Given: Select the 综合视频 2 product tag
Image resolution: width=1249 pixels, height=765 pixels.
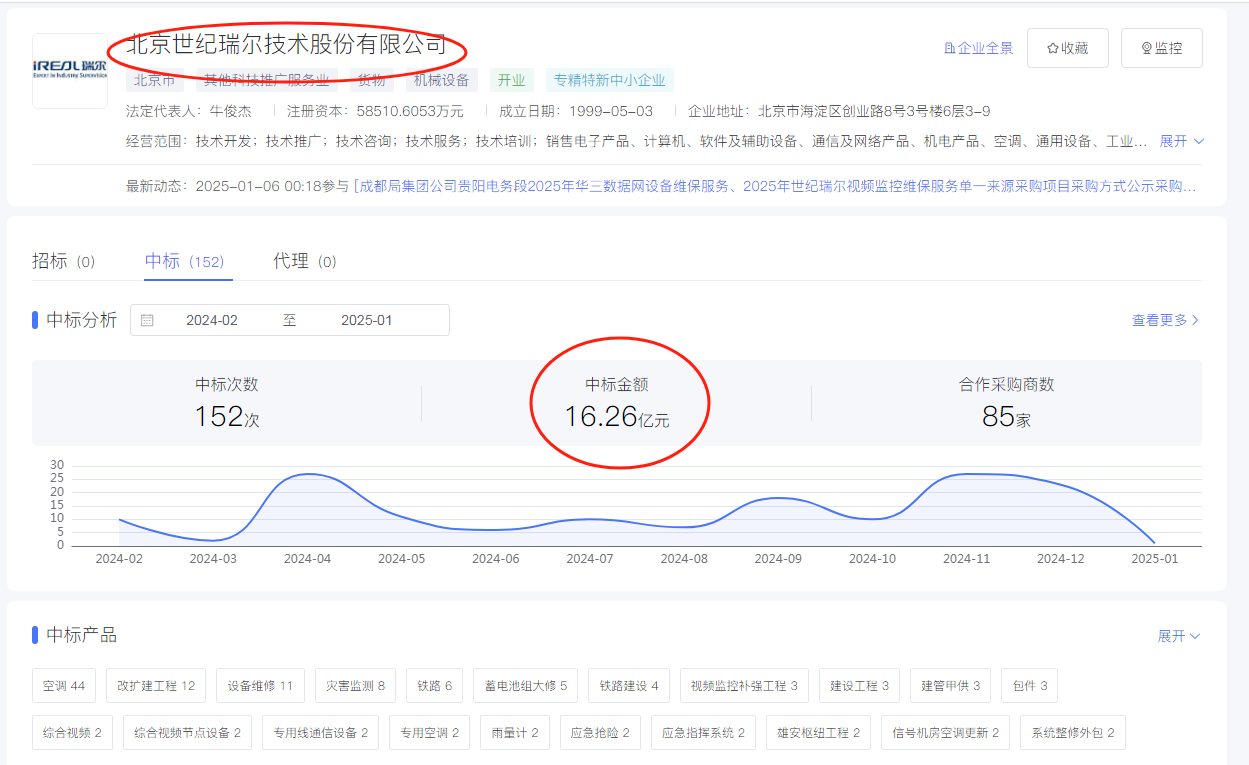Looking at the screenshot, I should [72, 733].
